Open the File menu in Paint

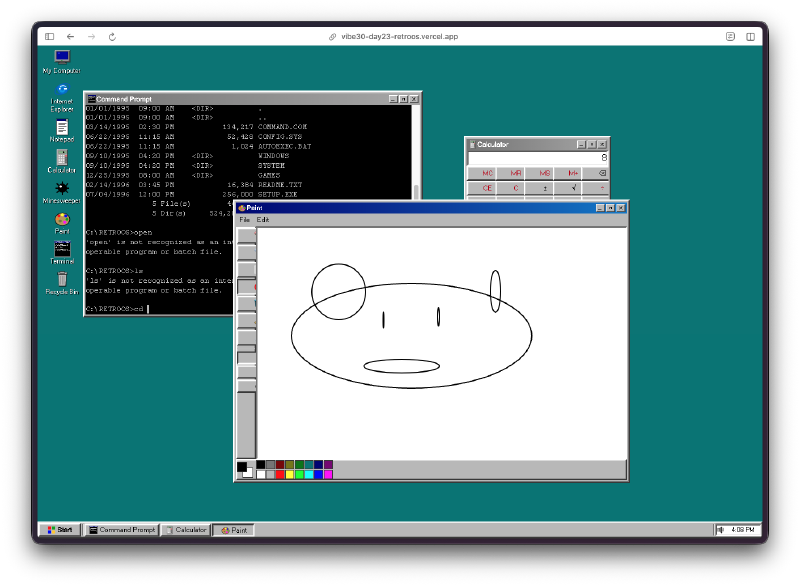tap(244, 219)
